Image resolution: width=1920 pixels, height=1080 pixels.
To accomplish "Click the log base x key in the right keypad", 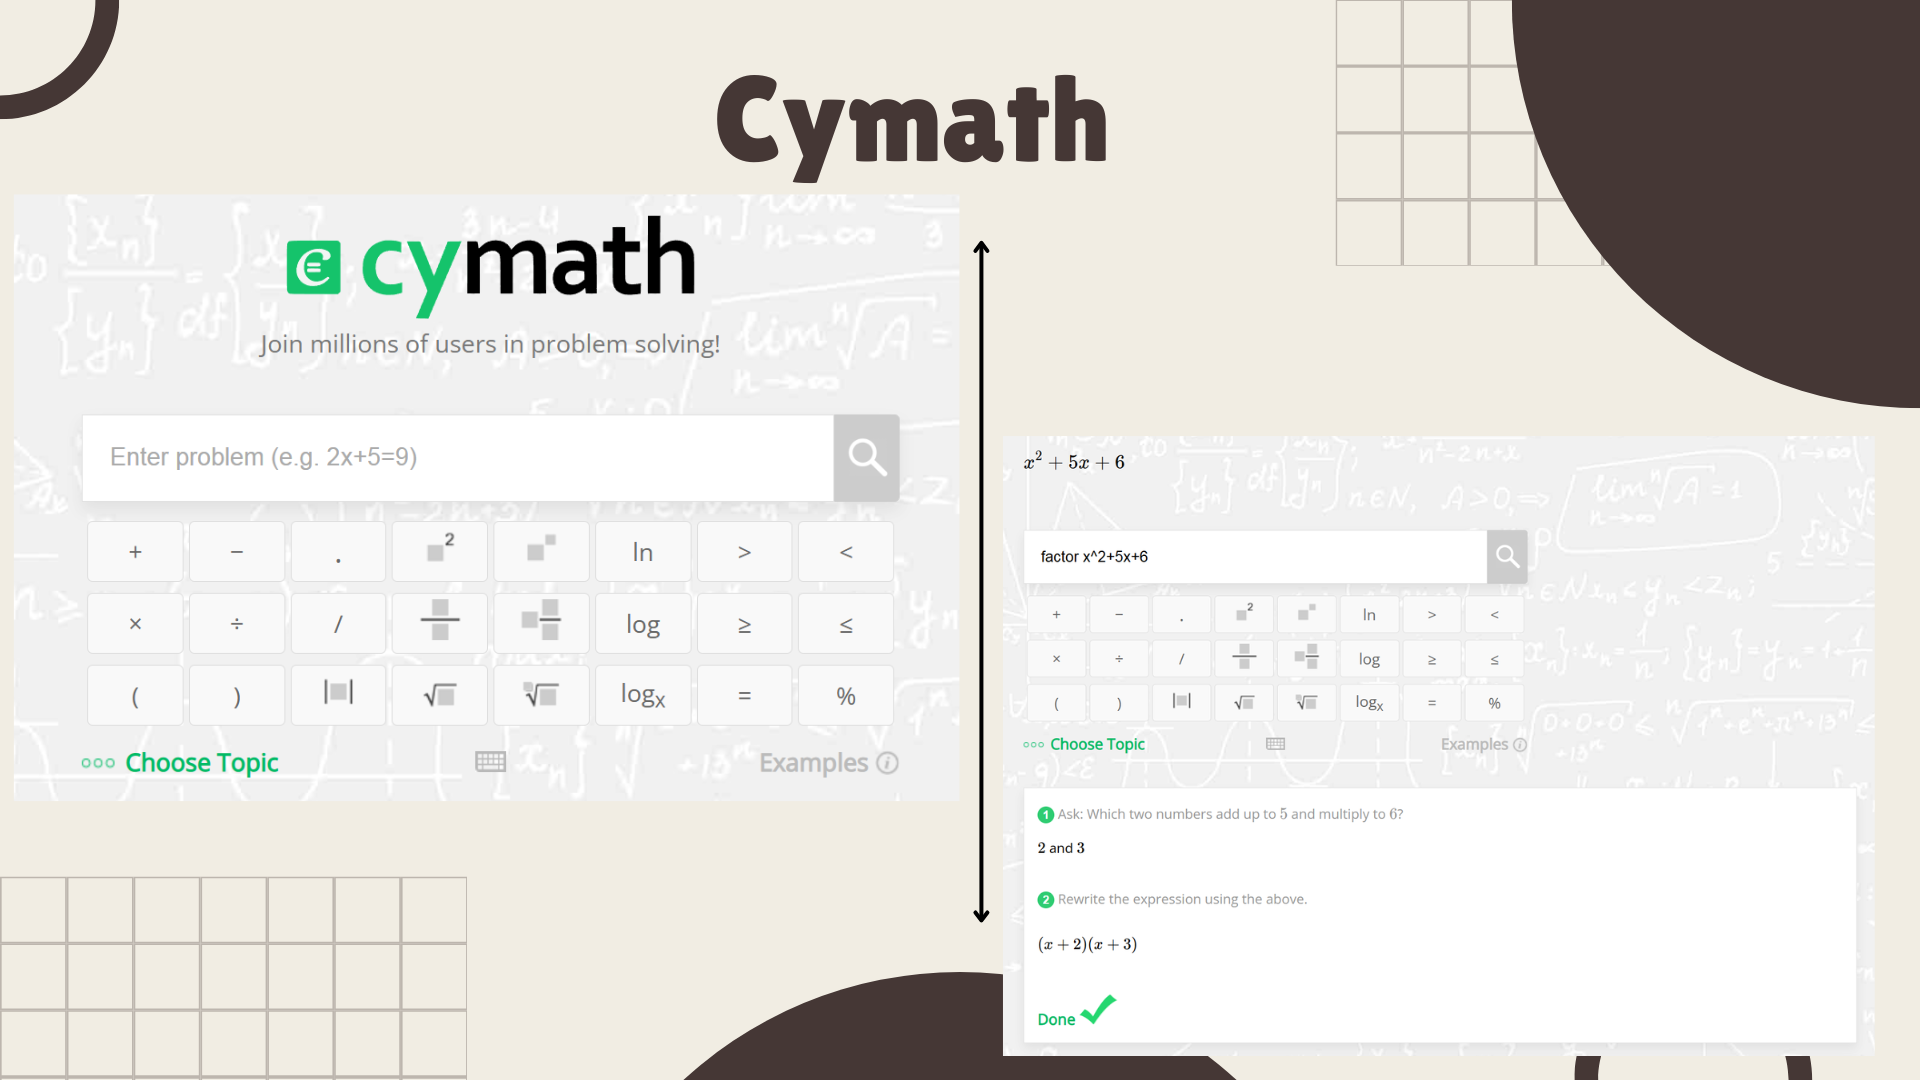I will tap(1369, 703).
